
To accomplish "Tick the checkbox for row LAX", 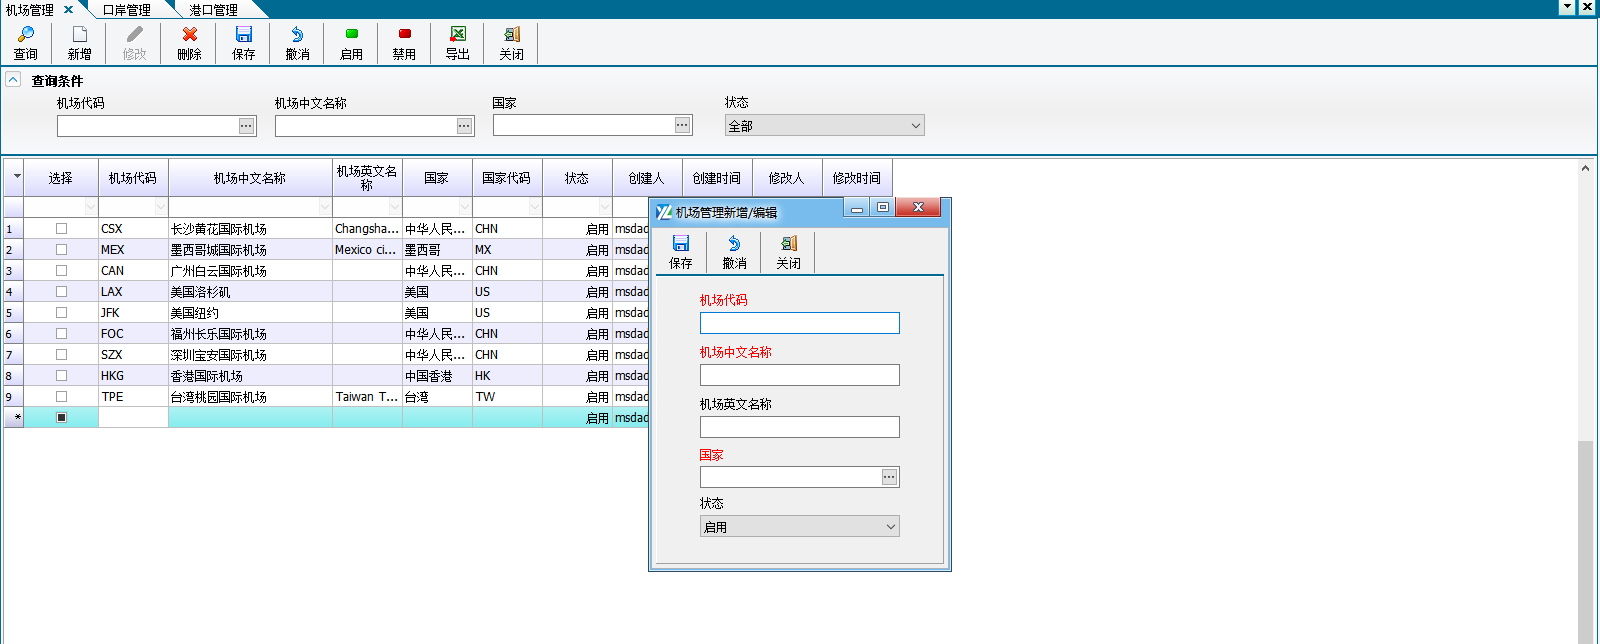I will (x=61, y=292).
